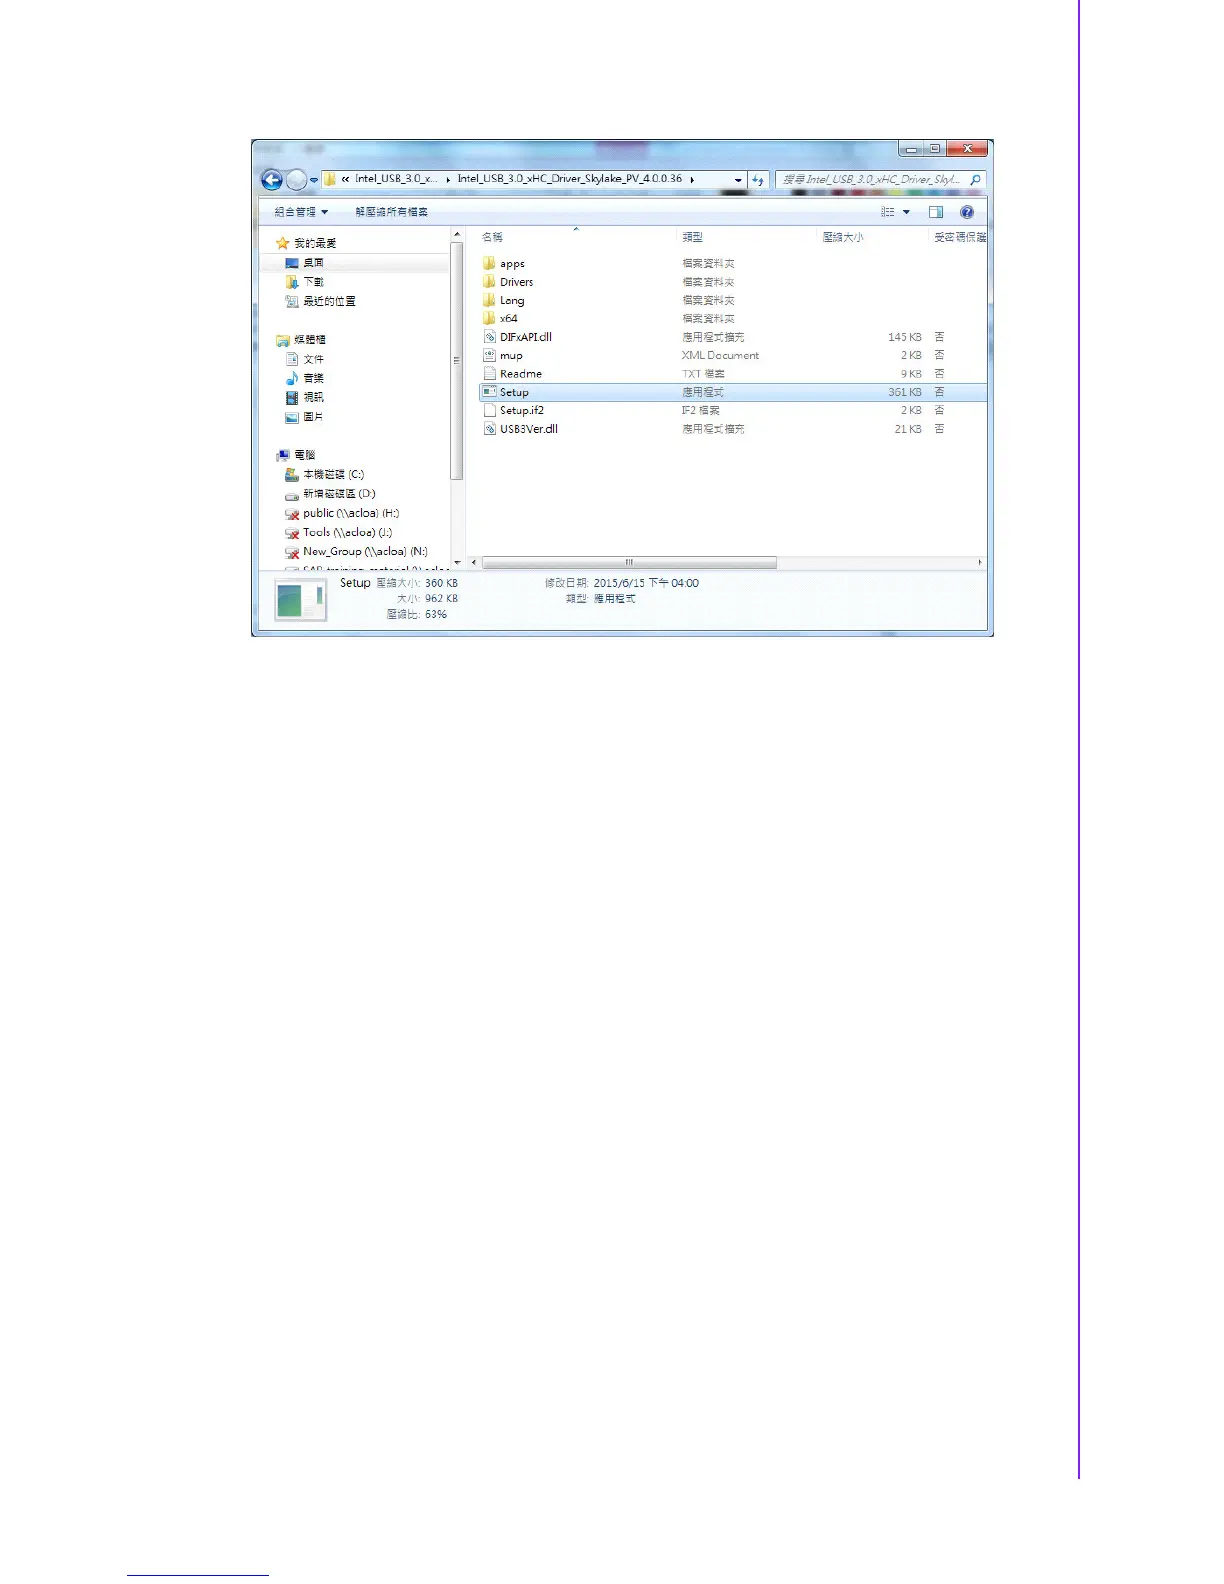Click the file list scroll right arrow

(980, 562)
